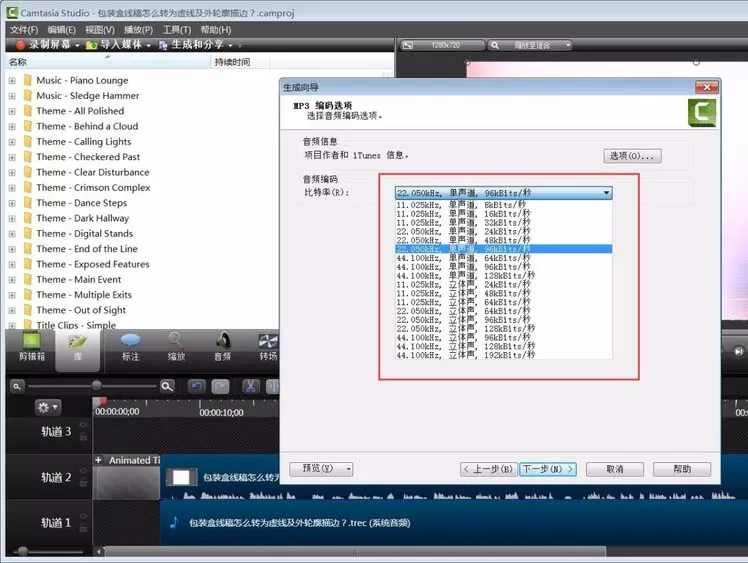This screenshot has height=563, width=748.
Task: Open the 工具(T) menu
Action: click(x=177, y=30)
